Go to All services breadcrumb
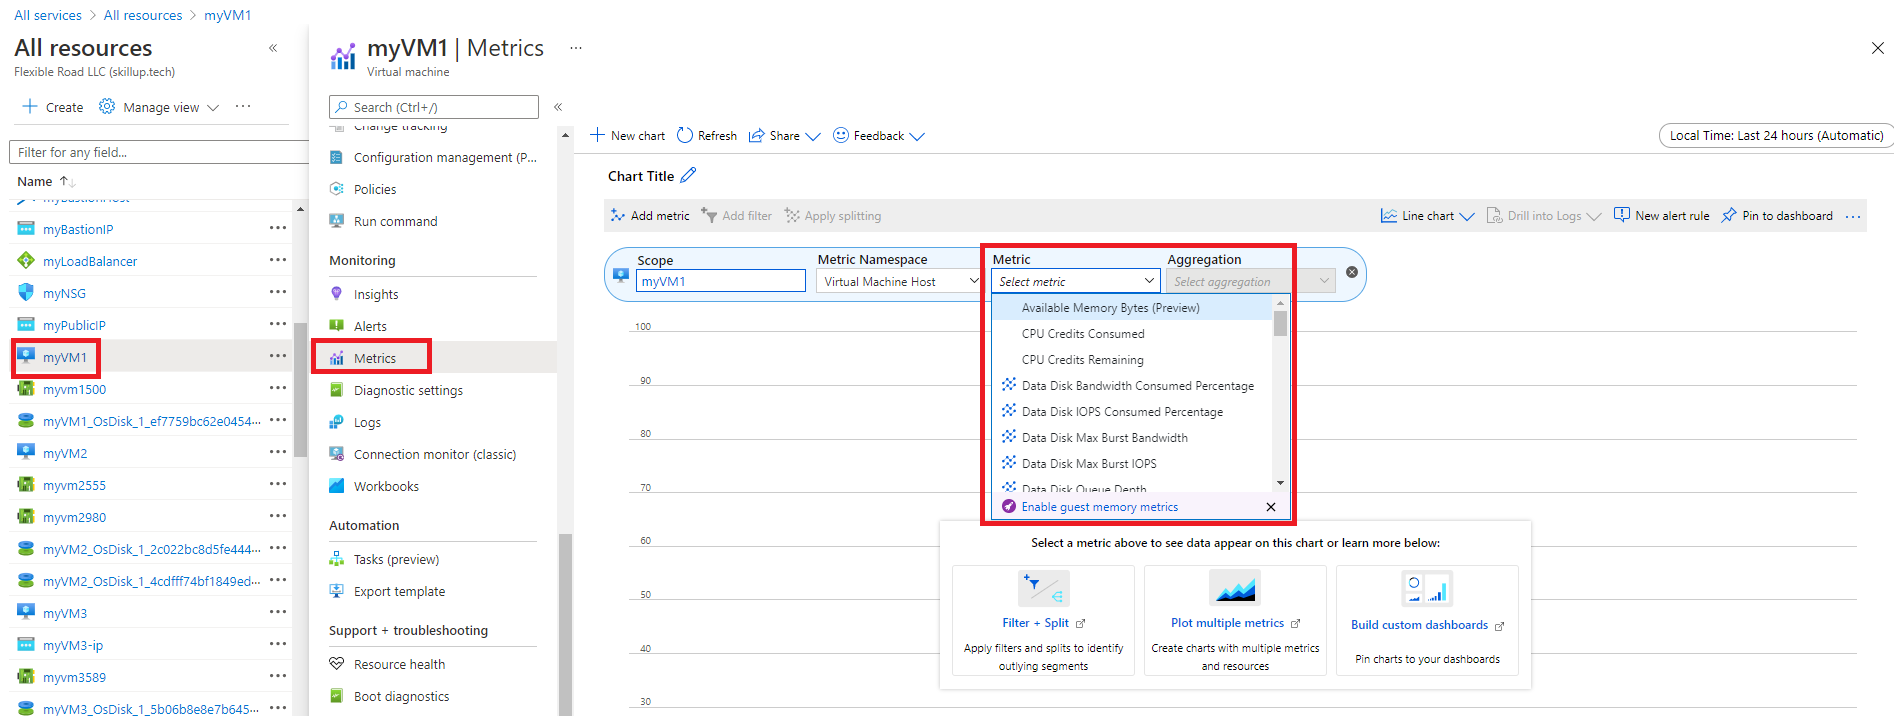This screenshot has width=1894, height=716. (x=48, y=15)
